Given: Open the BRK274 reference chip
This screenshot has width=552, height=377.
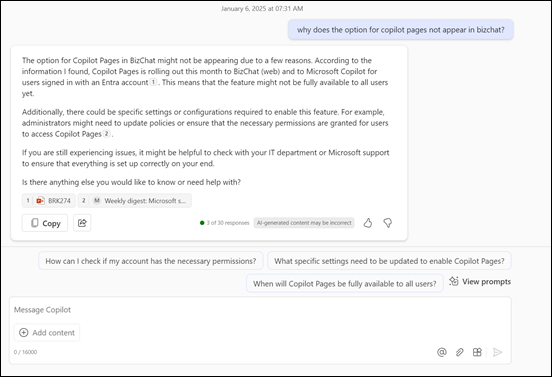Looking at the screenshot, I should pos(49,201).
